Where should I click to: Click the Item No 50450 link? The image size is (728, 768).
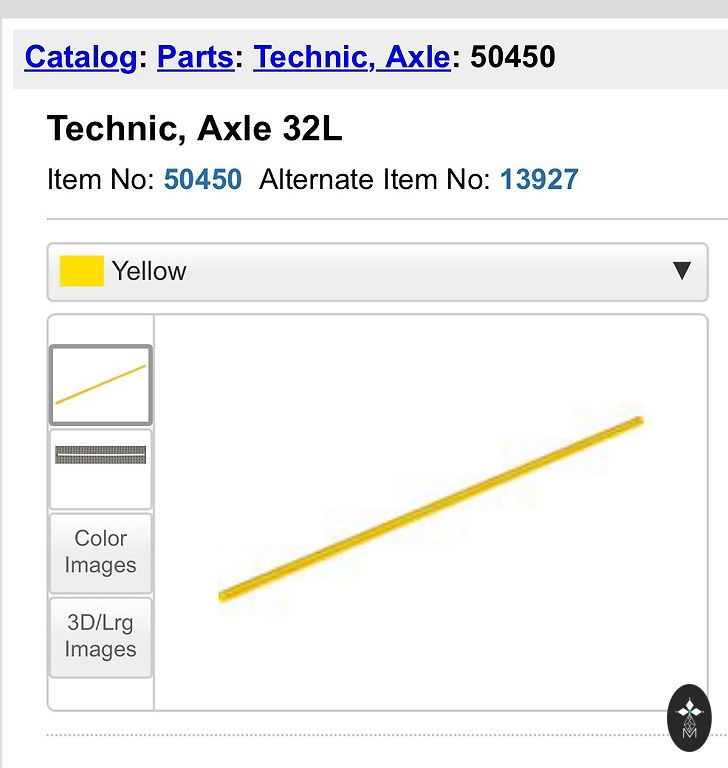(203, 180)
